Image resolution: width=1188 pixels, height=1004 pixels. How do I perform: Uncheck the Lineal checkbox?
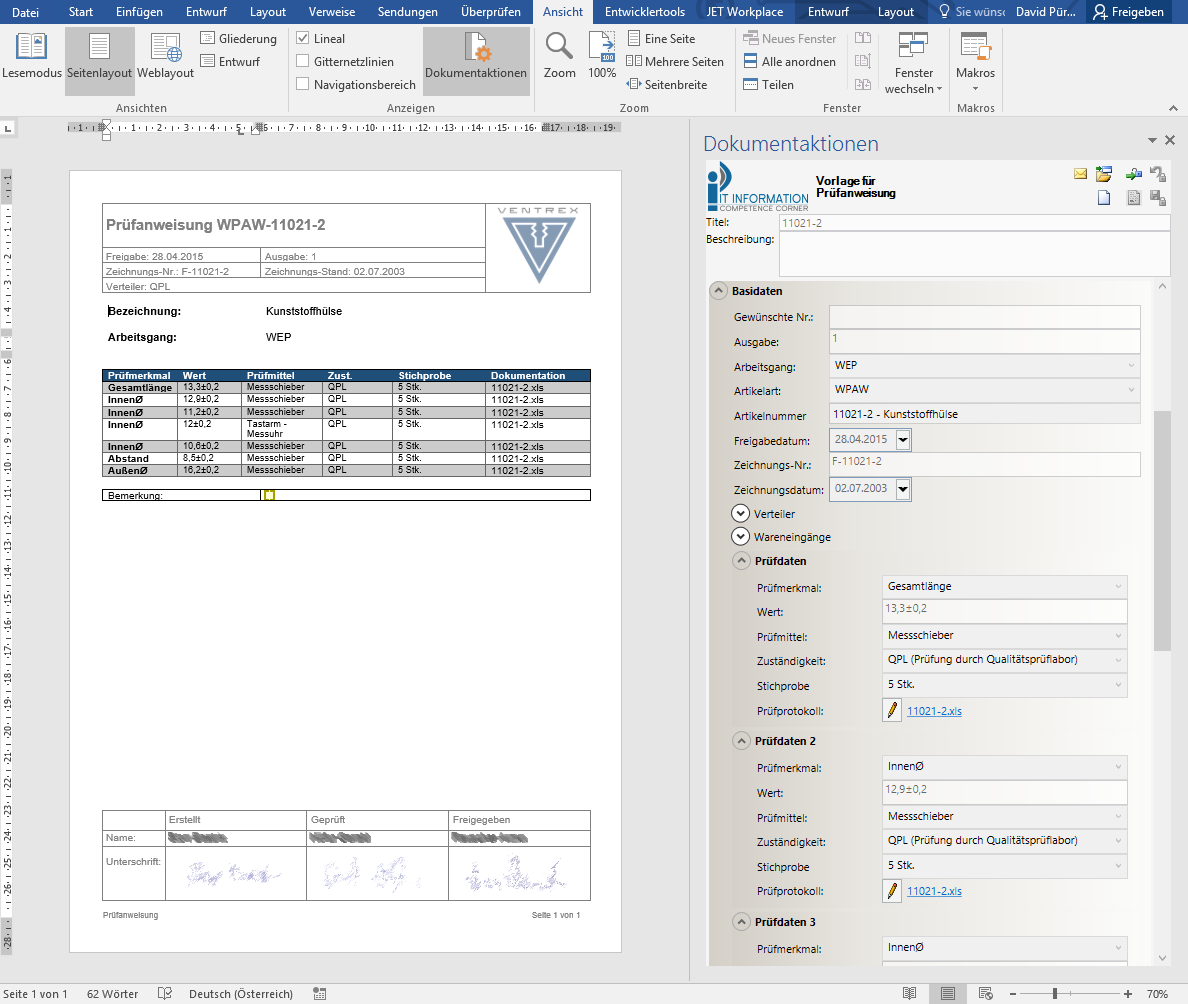tap(303, 38)
